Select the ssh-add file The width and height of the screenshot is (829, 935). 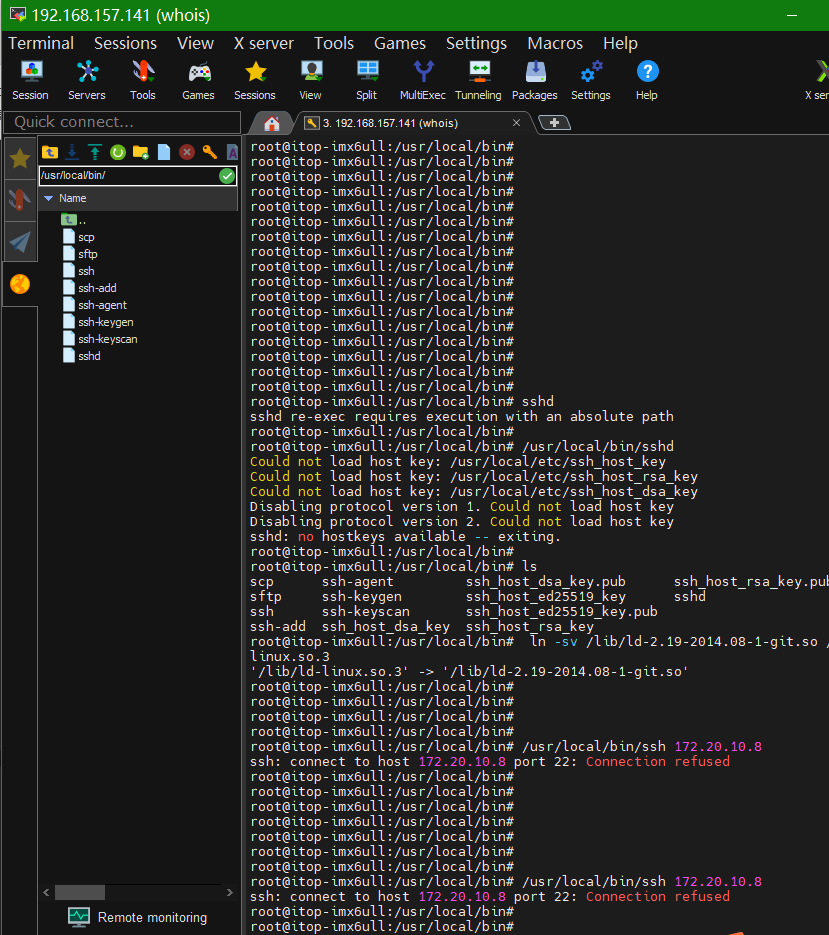89,288
